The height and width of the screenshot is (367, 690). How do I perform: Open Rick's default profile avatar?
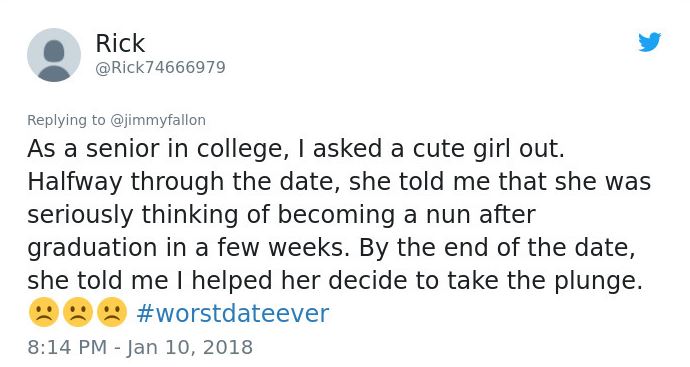54,55
